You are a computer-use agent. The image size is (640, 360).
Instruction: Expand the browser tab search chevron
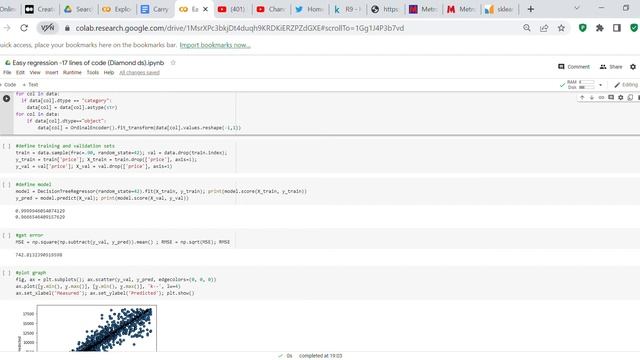577,8
